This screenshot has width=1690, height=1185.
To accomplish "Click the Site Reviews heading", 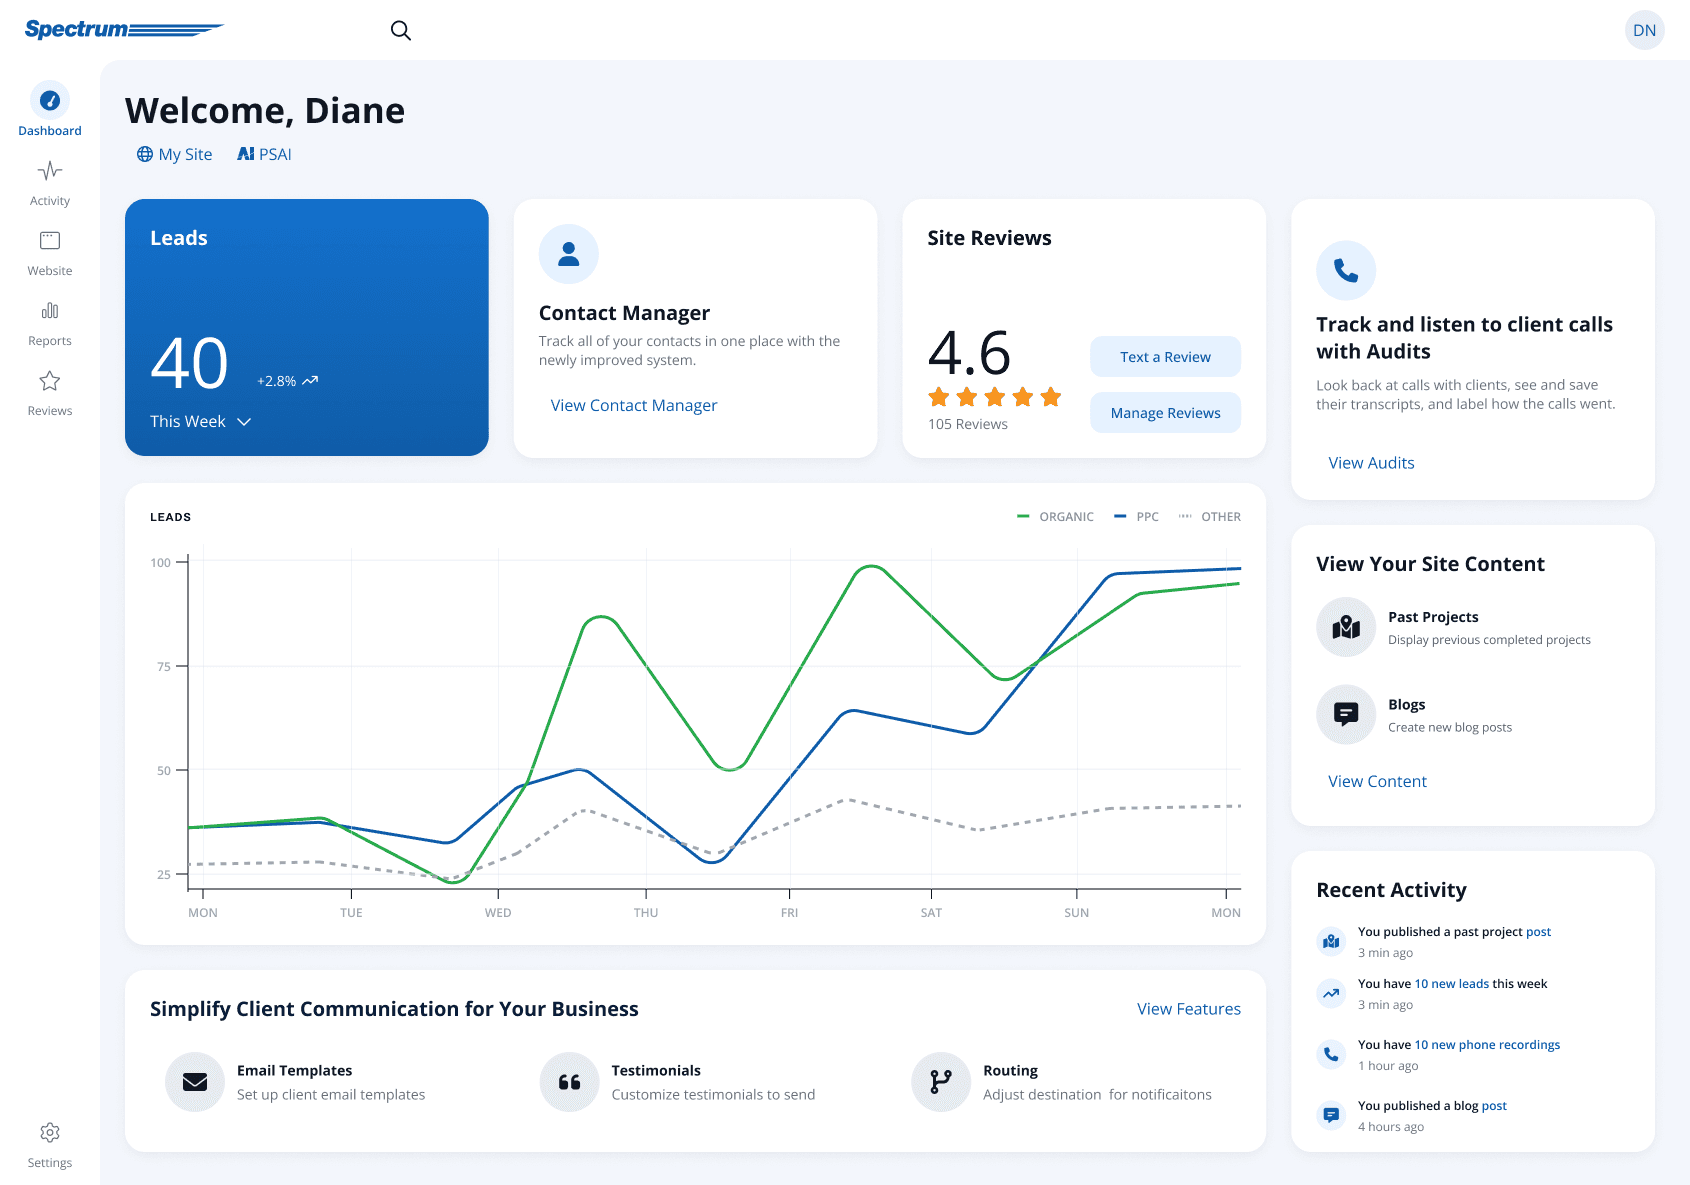I will click(x=989, y=238).
